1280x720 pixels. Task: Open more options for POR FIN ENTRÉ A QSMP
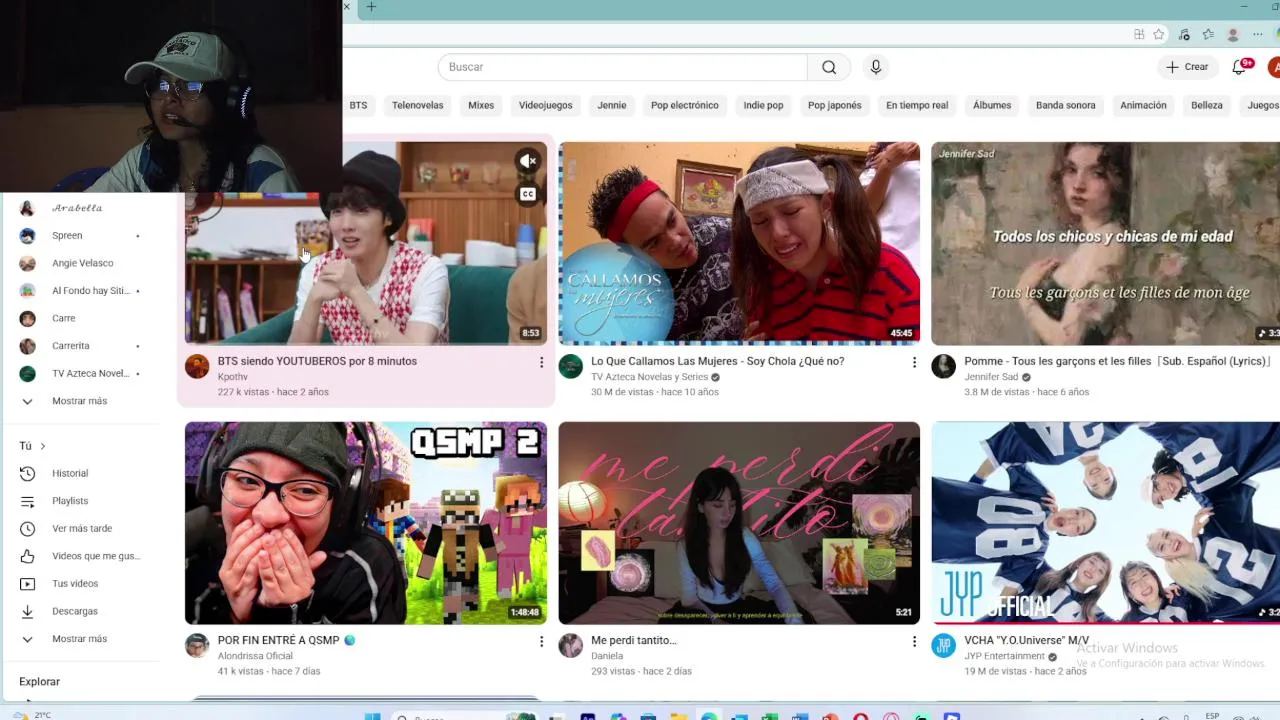pos(541,641)
